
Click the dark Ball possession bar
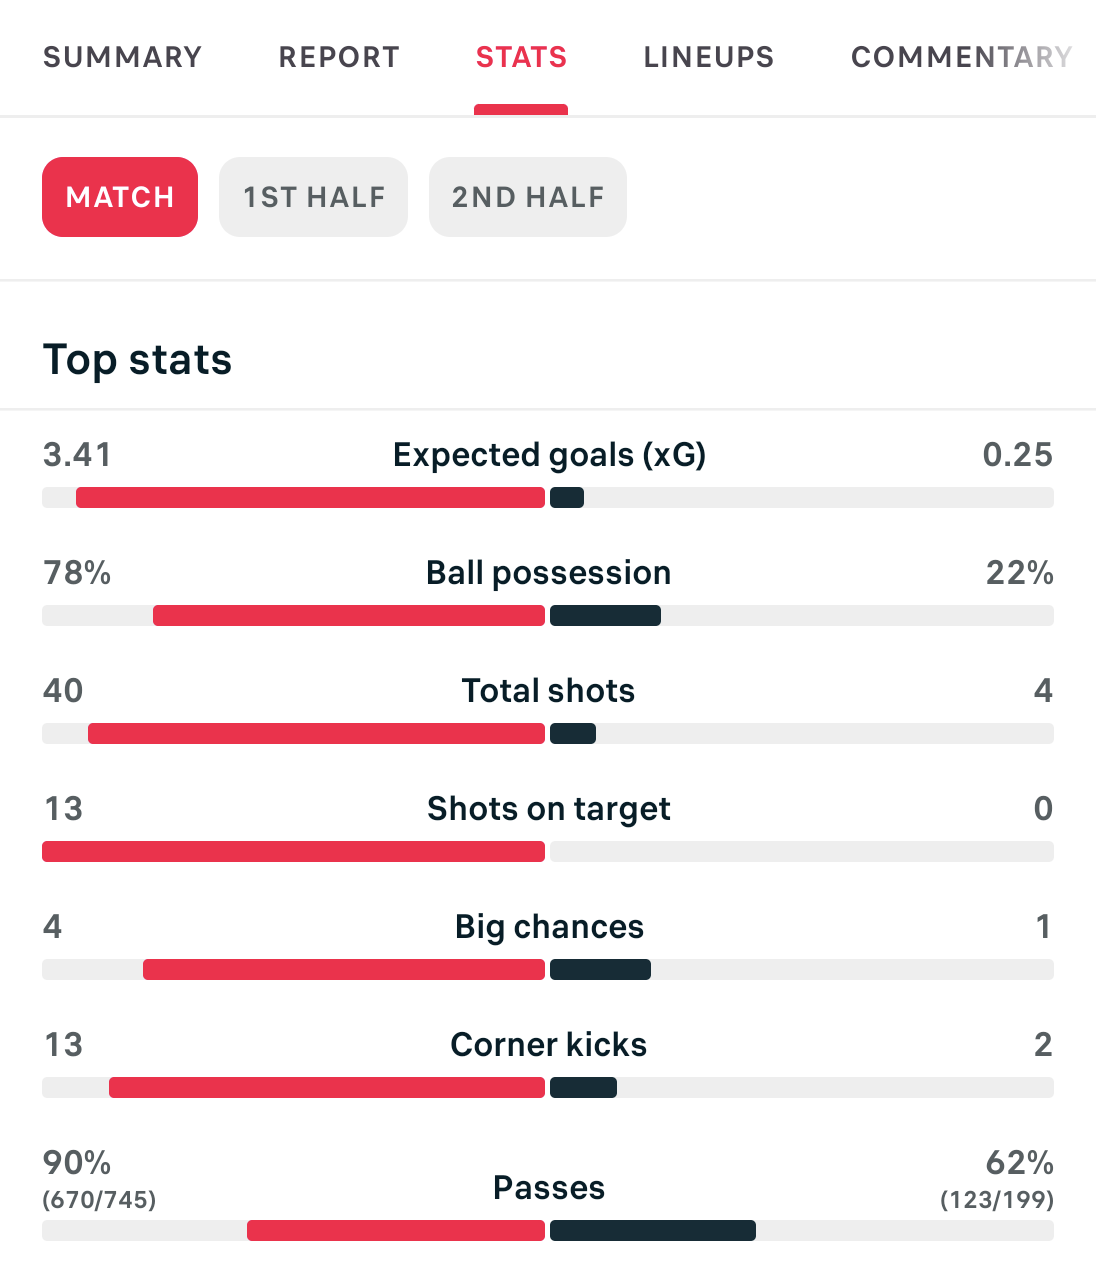(605, 616)
